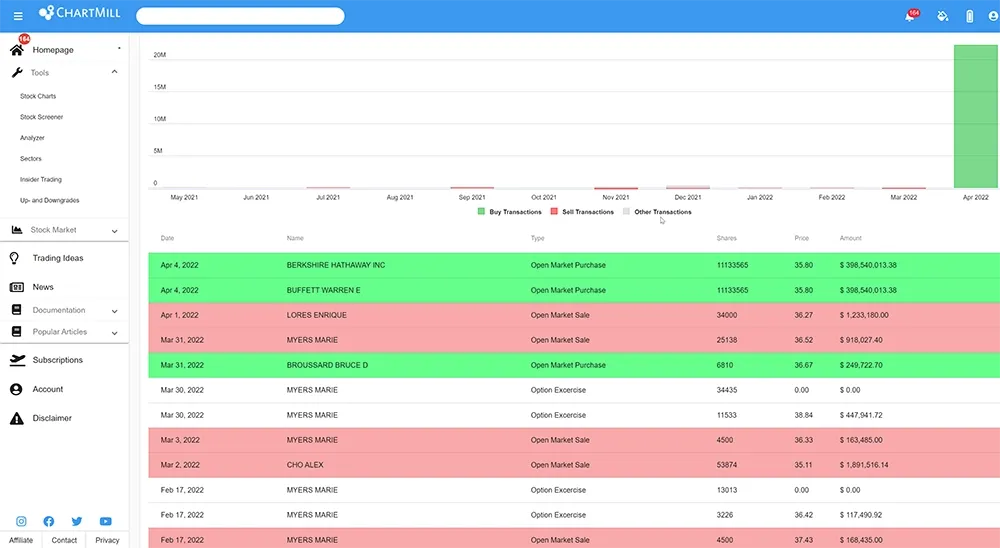Click the battery-shaped icon in header
Screen dimensions: 1000x548
click(969, 16)
